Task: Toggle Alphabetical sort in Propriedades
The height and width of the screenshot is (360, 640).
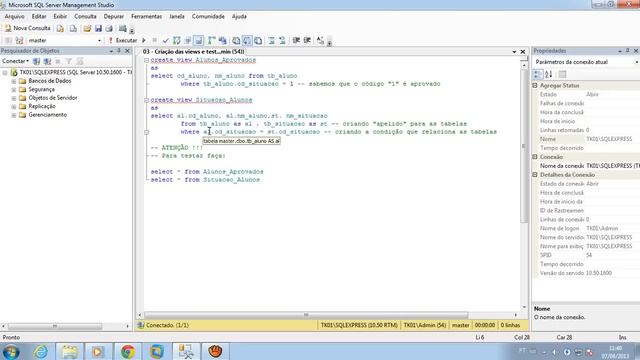Action: coord(549,74)
